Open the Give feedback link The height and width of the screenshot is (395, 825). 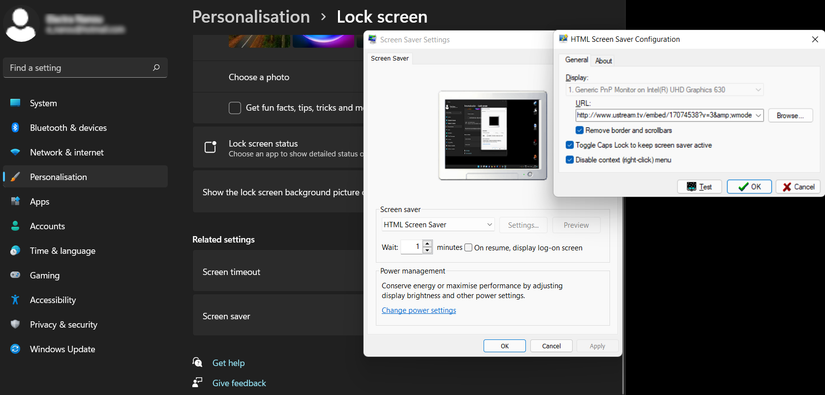(x=239, y=383)
